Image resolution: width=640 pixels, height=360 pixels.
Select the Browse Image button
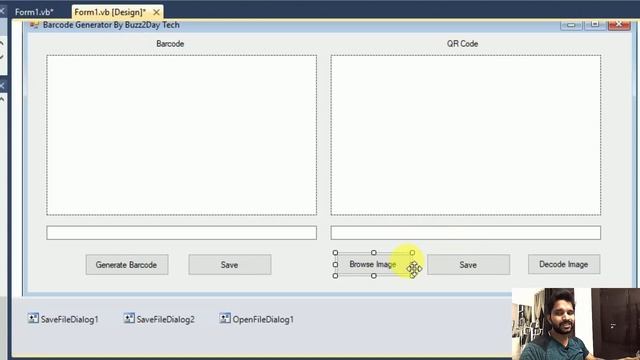pyautogui.click(x=373, y=264)
